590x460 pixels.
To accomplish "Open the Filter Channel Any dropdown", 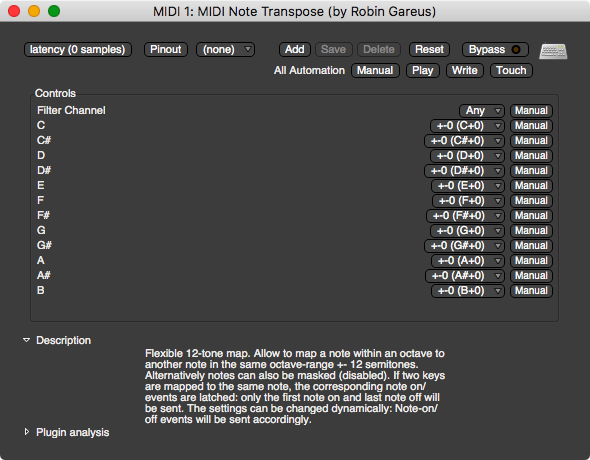I will pos(482,111).
